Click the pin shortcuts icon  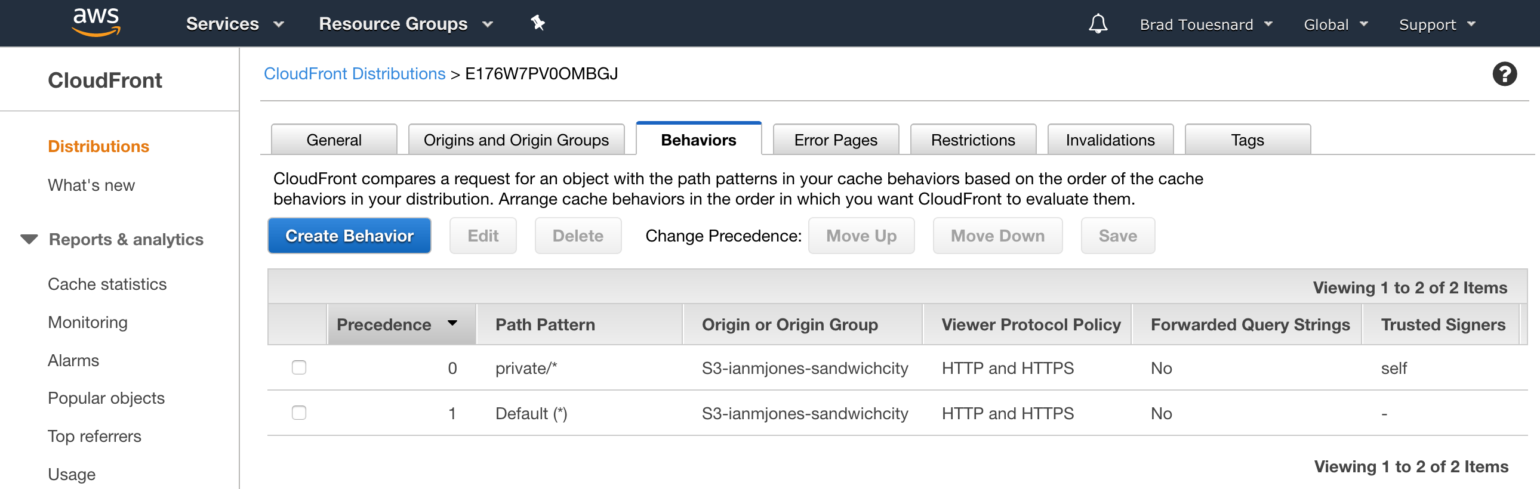(x=538, y=23)
